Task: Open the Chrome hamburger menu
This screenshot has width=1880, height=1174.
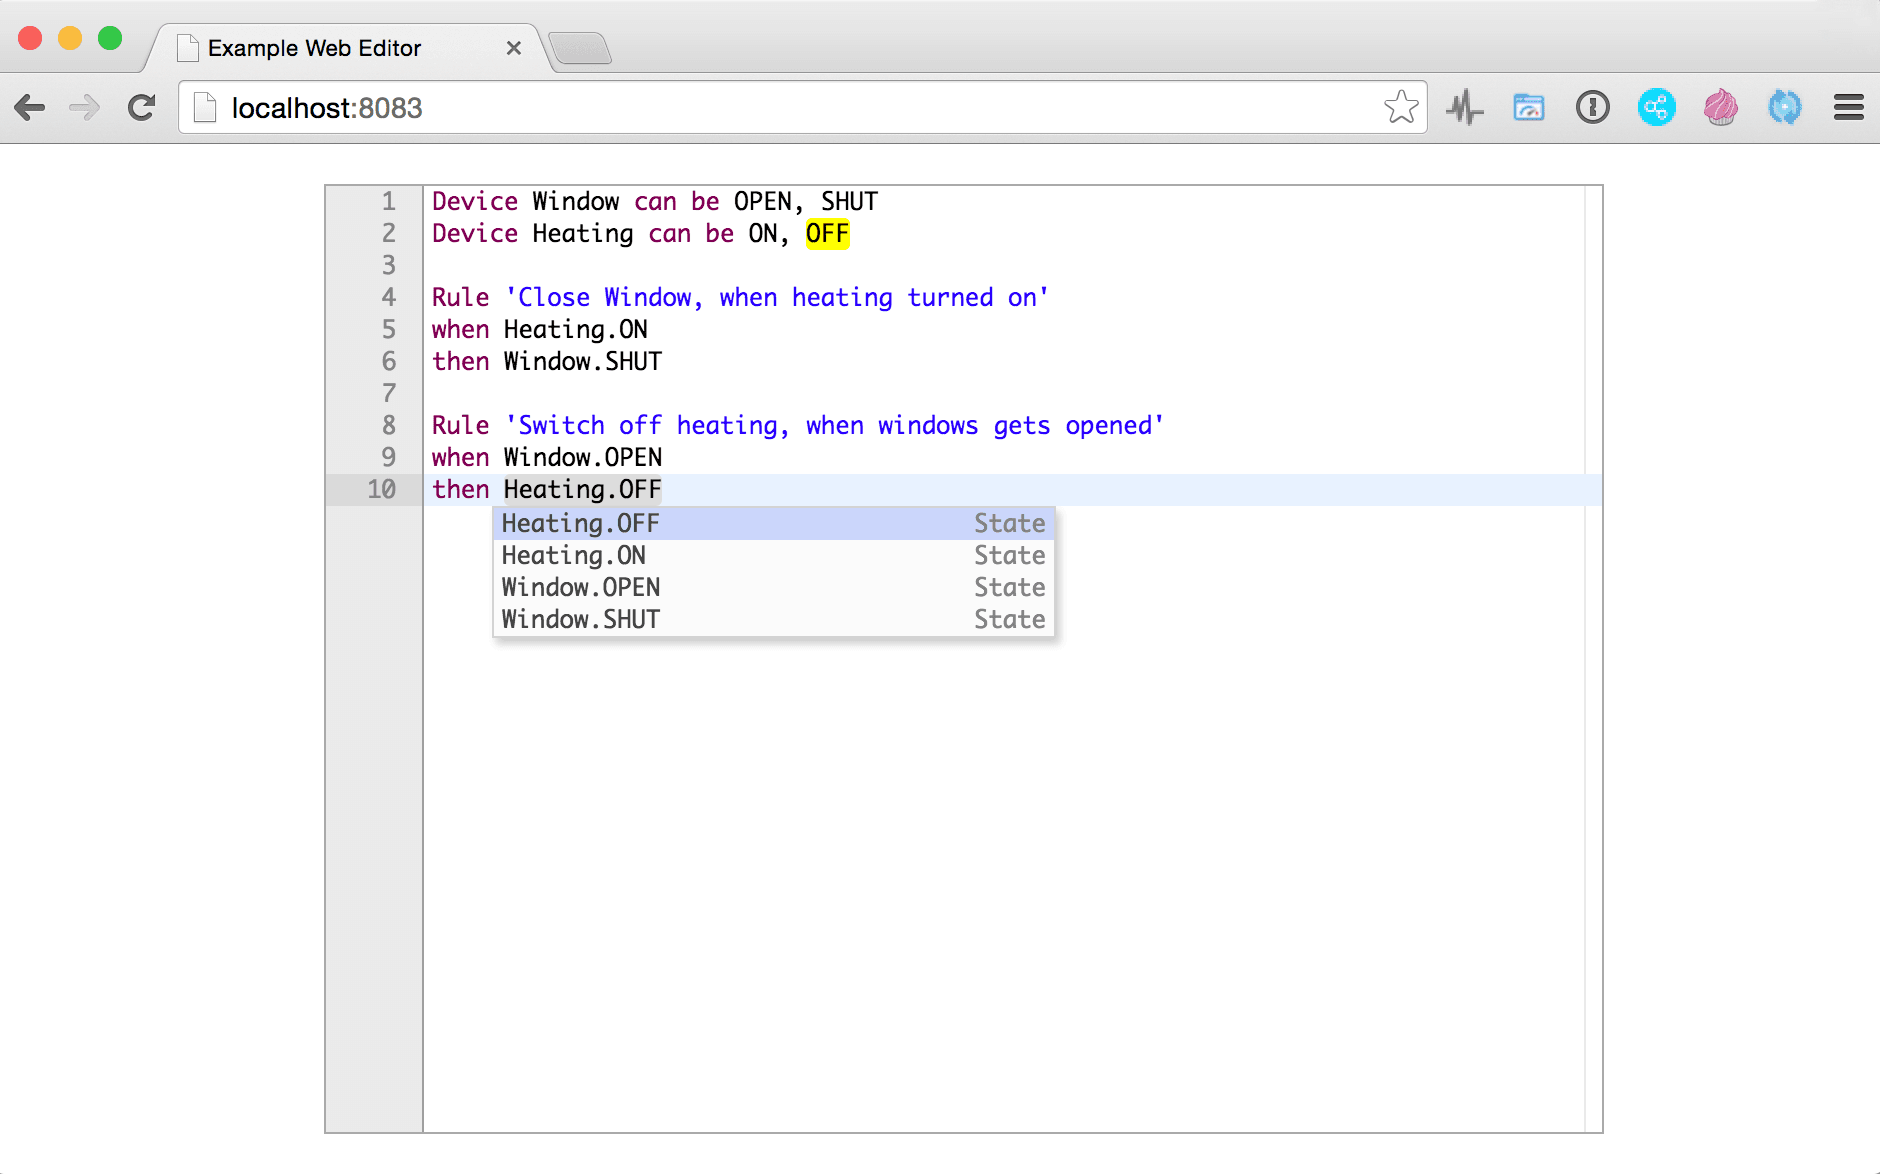Action: [x=1849, y=107]
